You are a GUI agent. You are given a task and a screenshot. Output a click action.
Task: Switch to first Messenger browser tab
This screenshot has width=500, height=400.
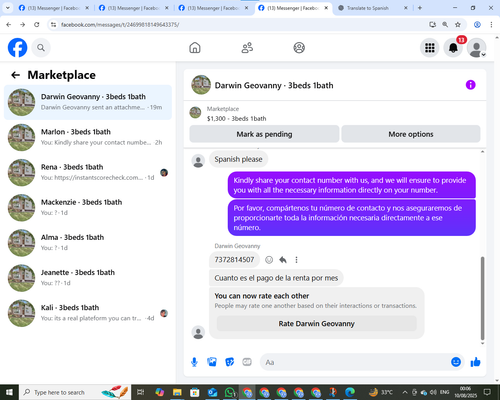click(x=53, y=8)
